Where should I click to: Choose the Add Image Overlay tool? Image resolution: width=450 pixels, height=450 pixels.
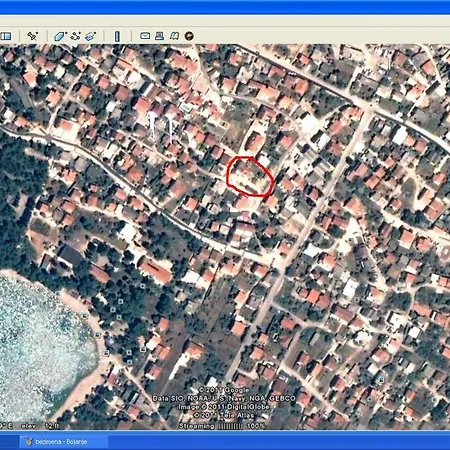[91, 36]
